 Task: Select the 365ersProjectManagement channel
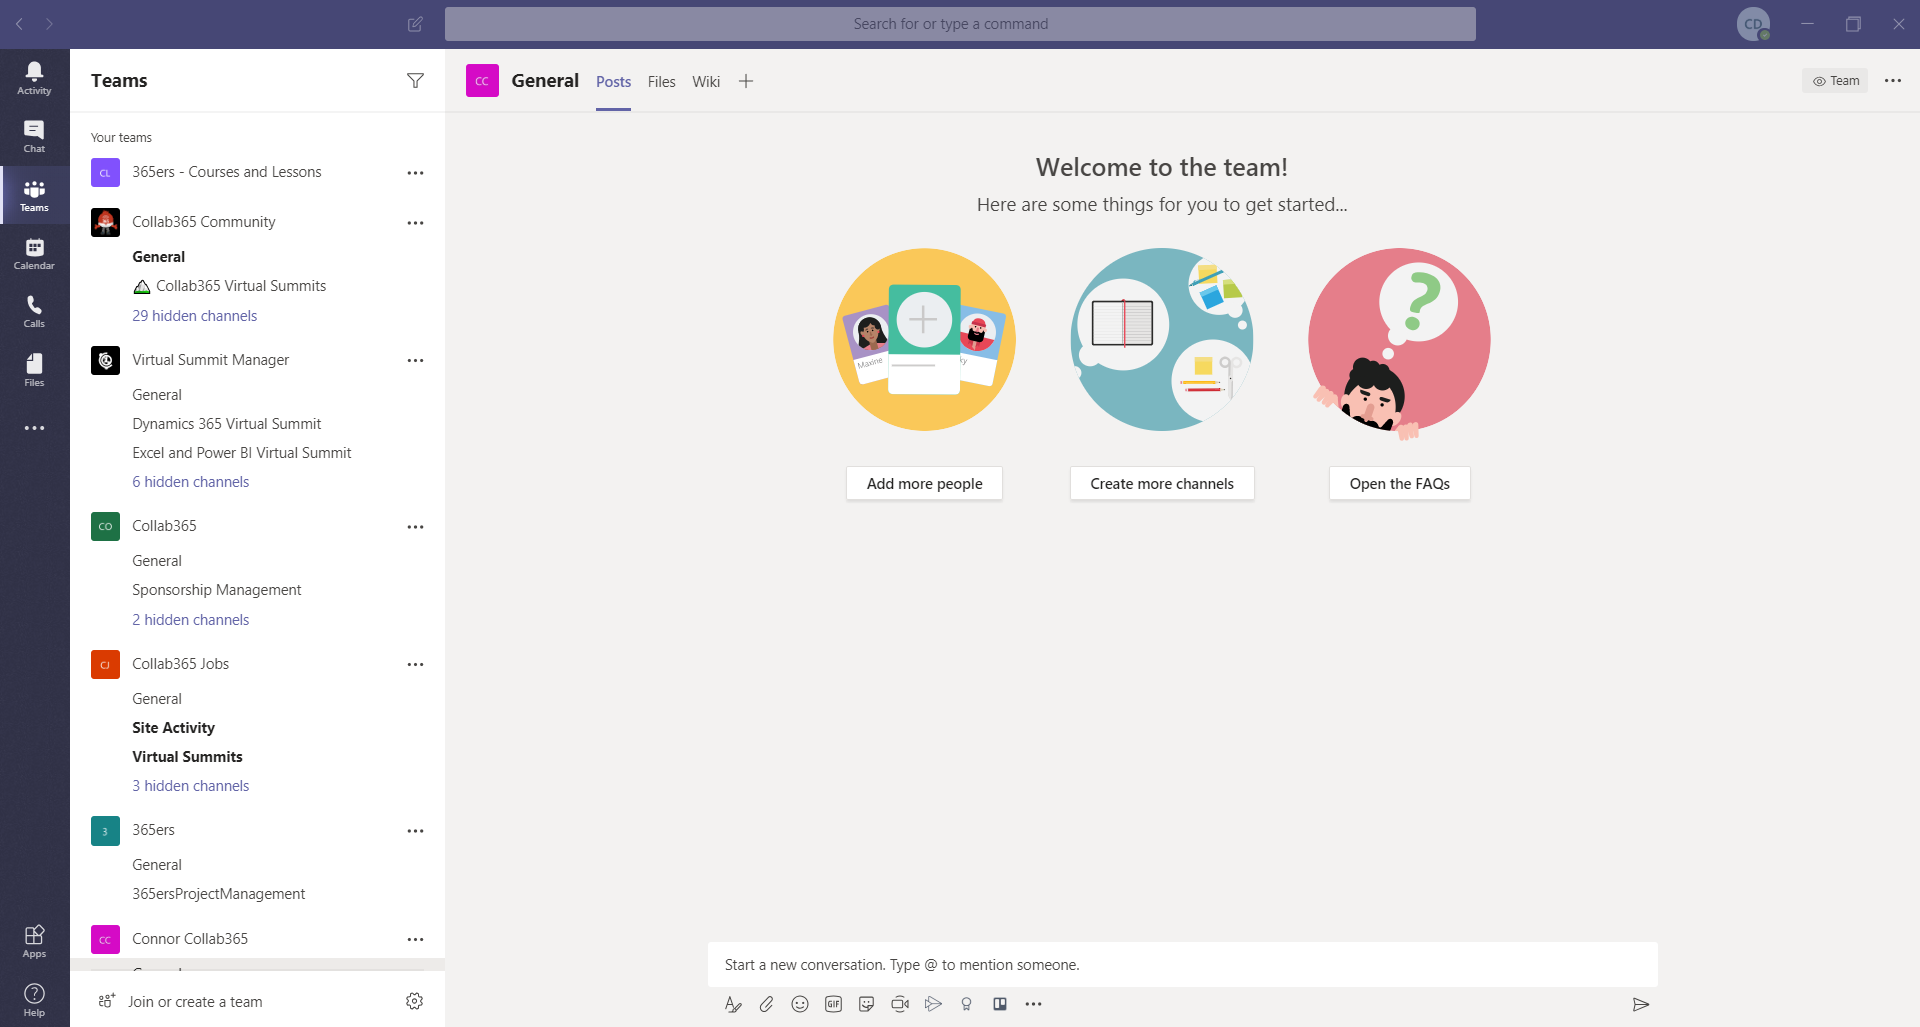(218, 894)
